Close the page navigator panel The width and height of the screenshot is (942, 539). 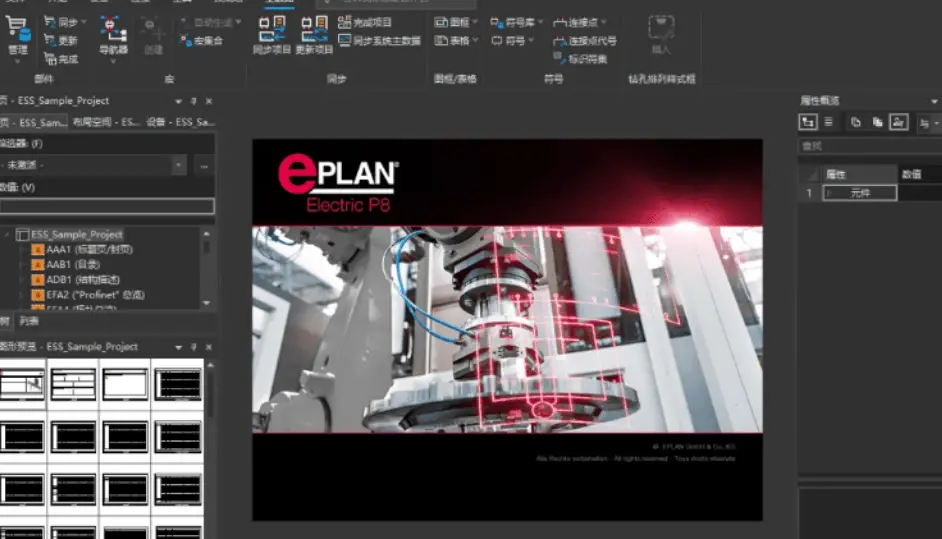(x=208, y=102)
